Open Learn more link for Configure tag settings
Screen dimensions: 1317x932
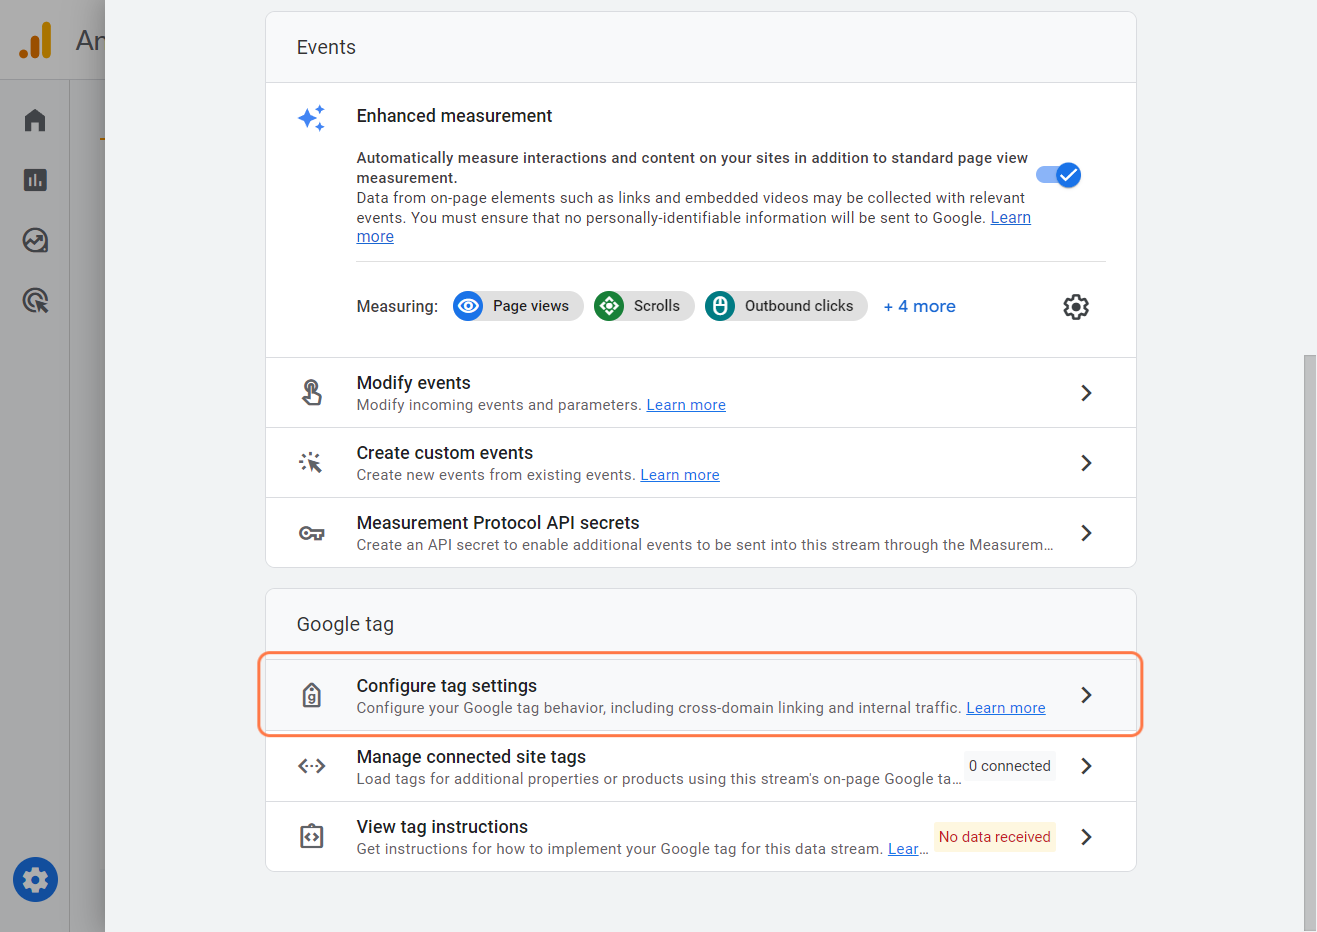pyautogui.click(x=1006, y=708)
